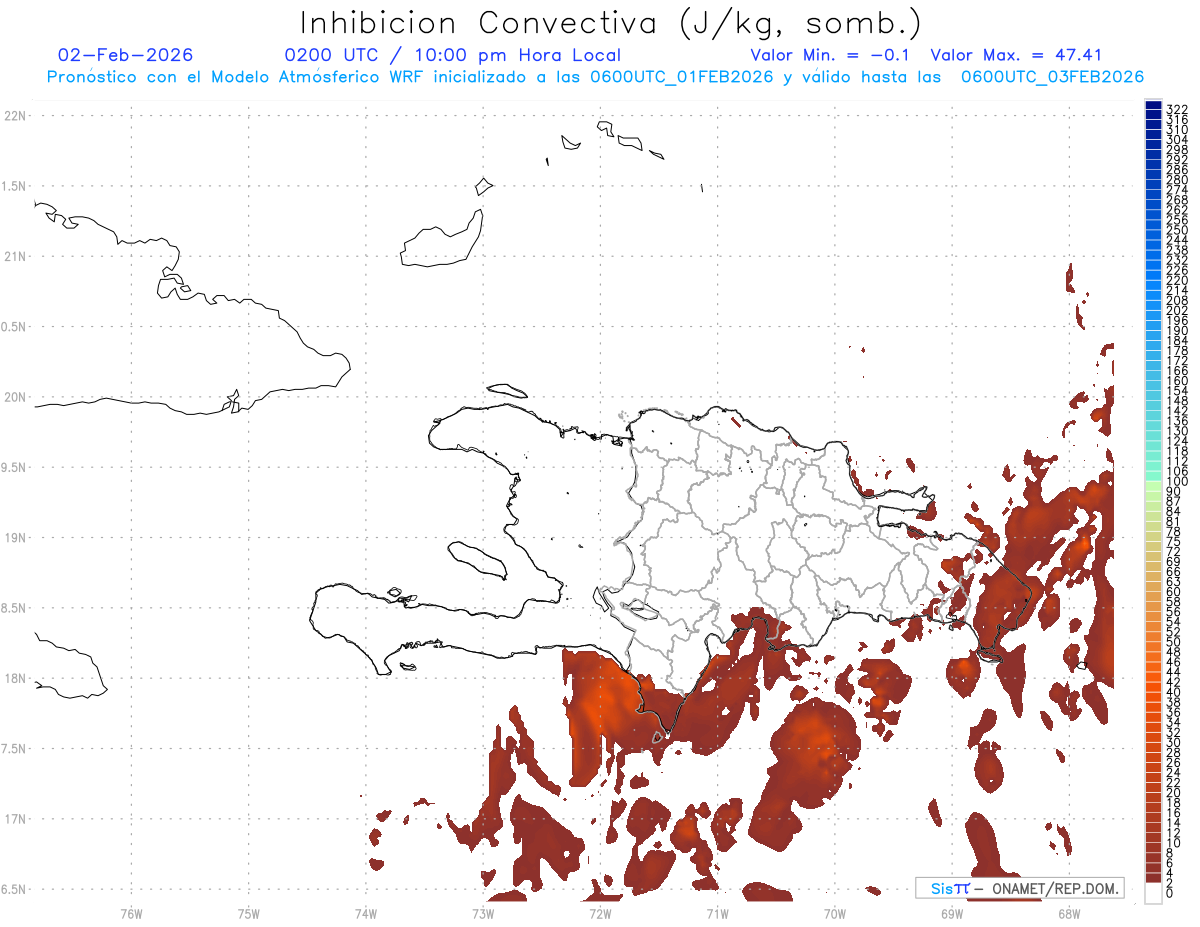The height and width of the screenshot is (927, 1200).
Task: Click the '20' value on the color scale
Action: (x=1174, y=792)
